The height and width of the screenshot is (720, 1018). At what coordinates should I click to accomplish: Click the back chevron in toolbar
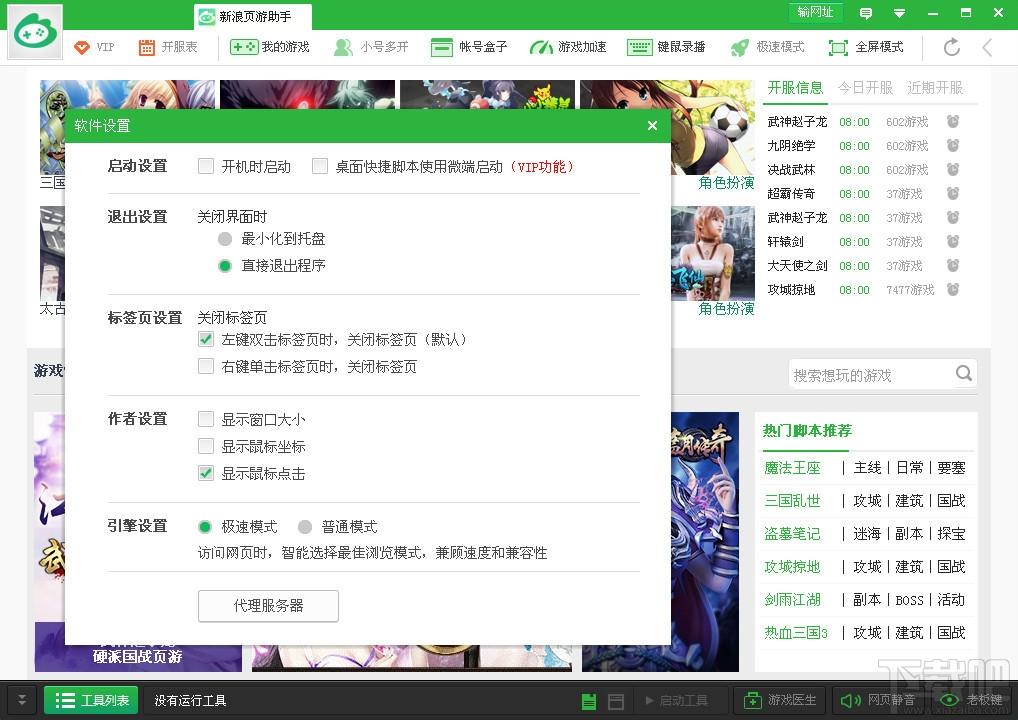coord(987,47)
